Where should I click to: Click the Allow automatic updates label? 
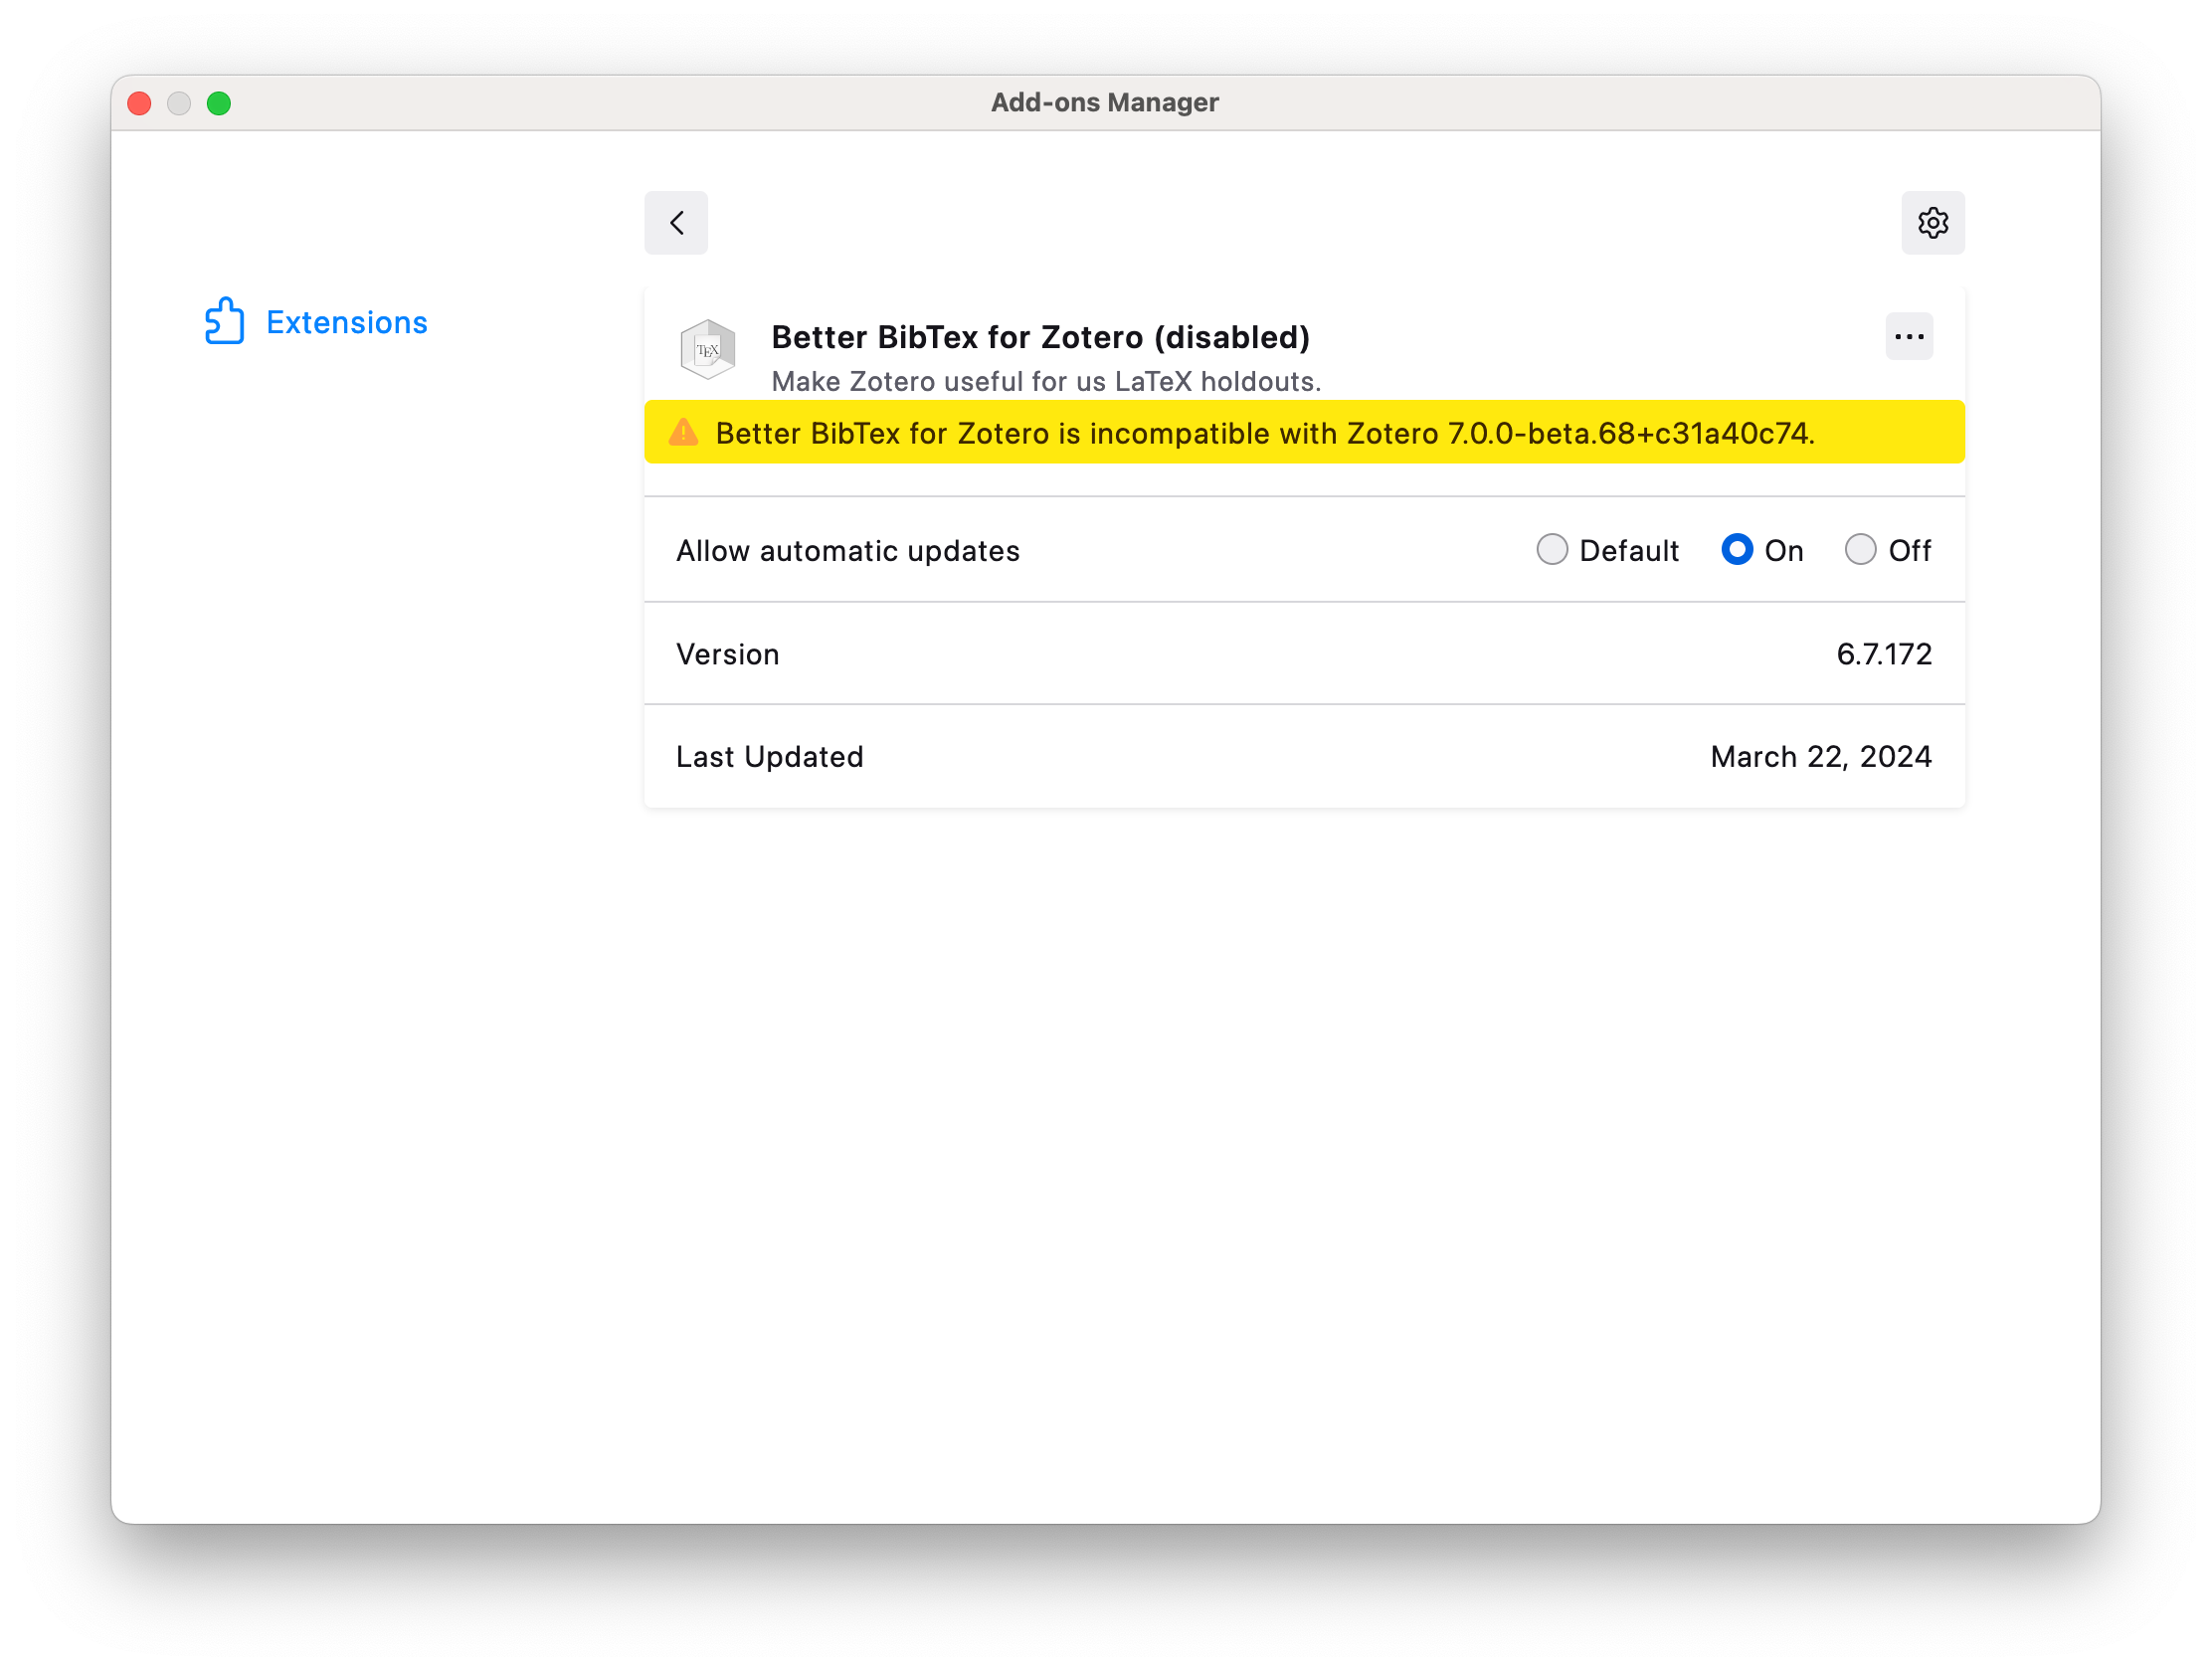coord(847,551)
